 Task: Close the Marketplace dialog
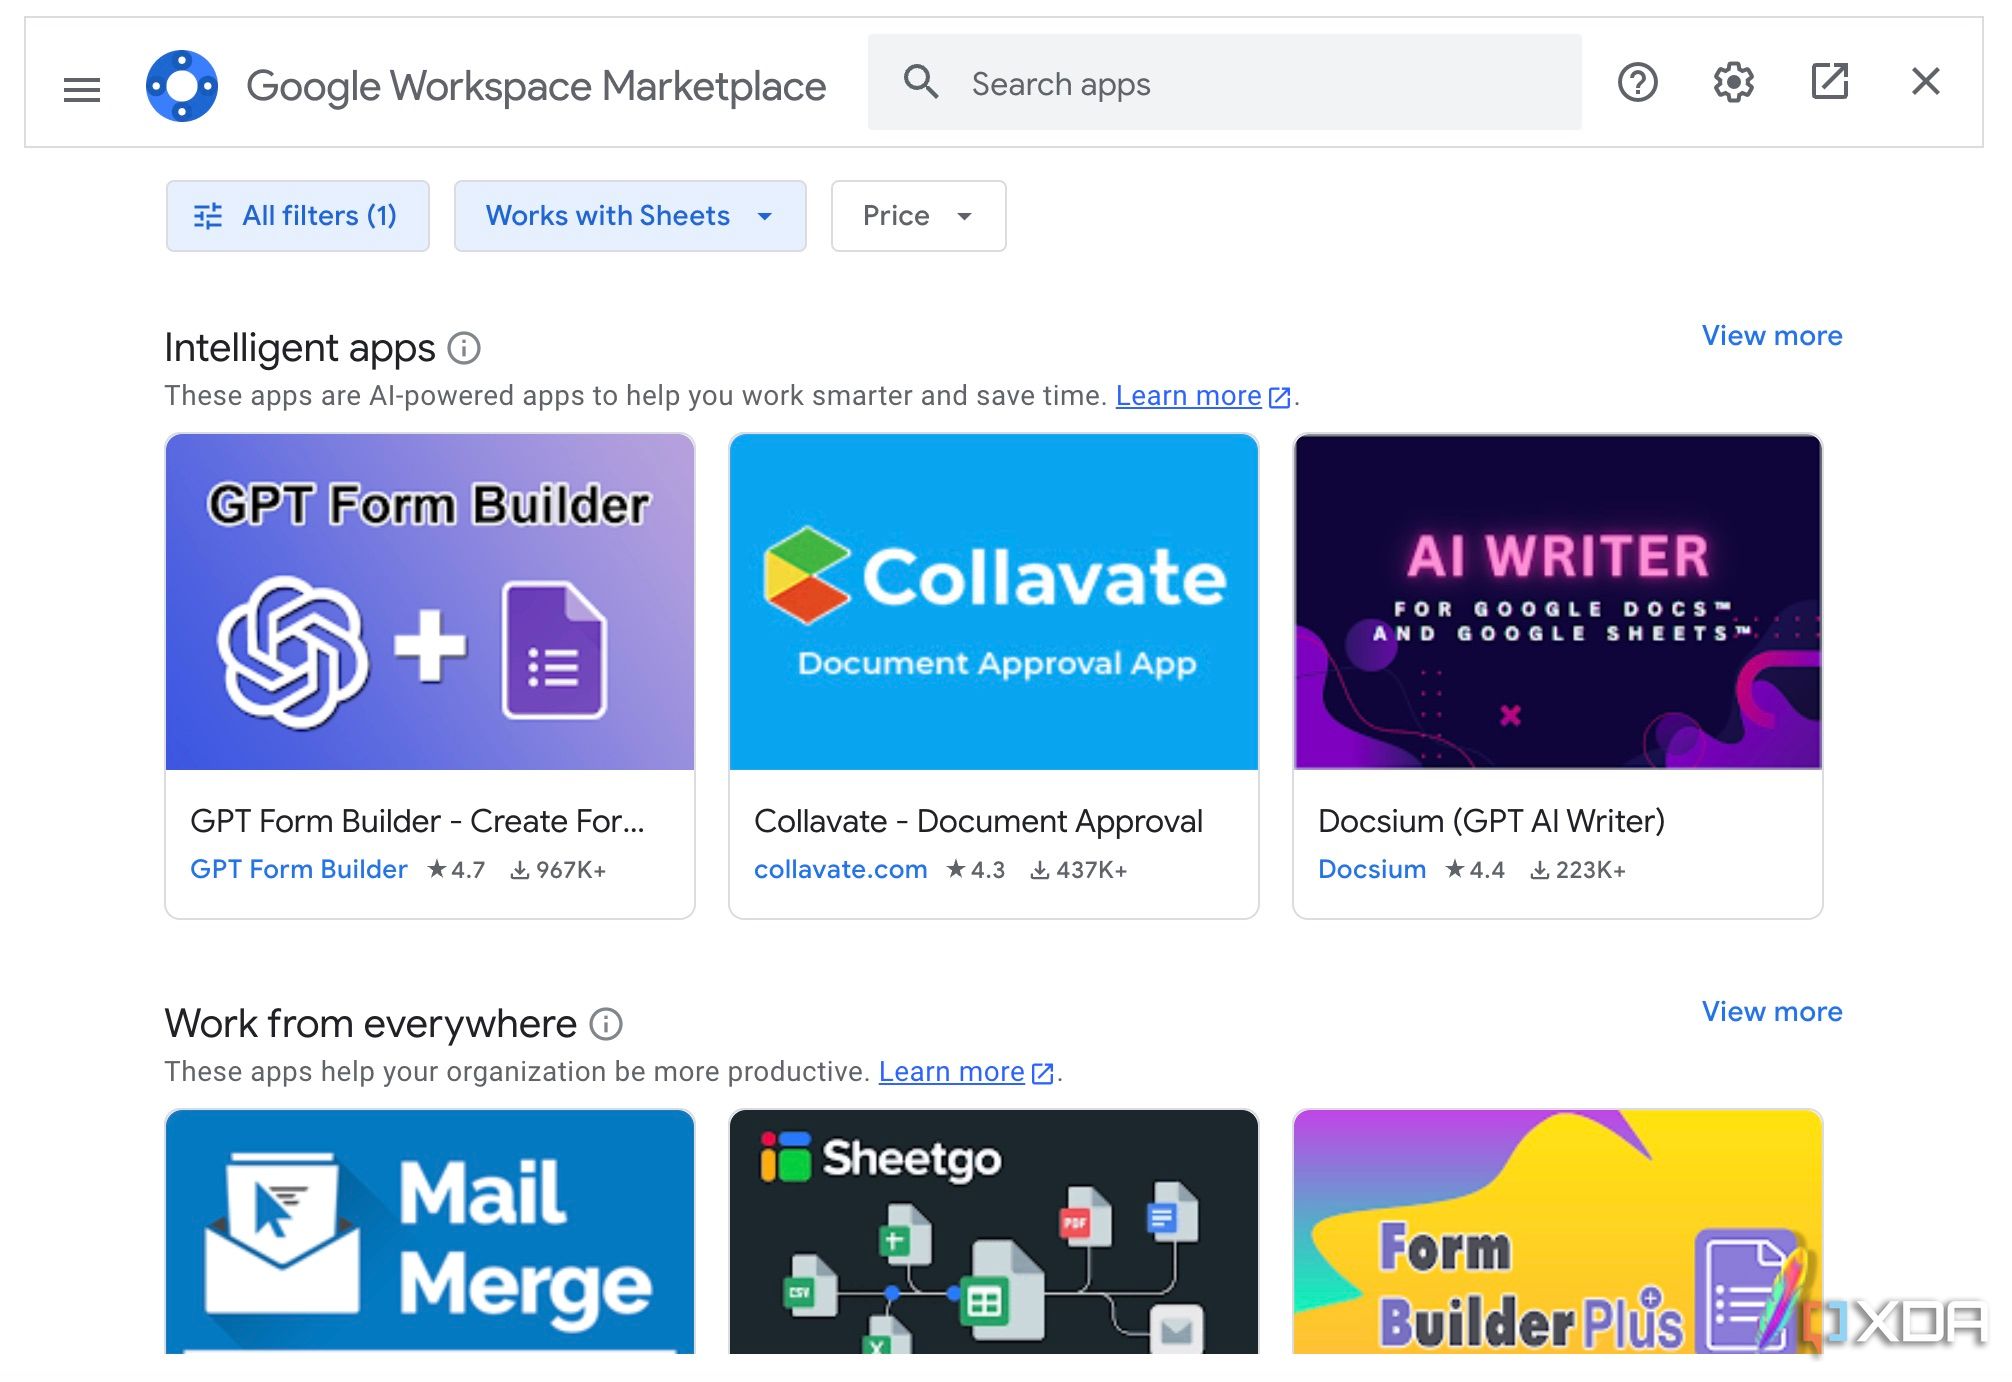click(x=1925, y=82)
